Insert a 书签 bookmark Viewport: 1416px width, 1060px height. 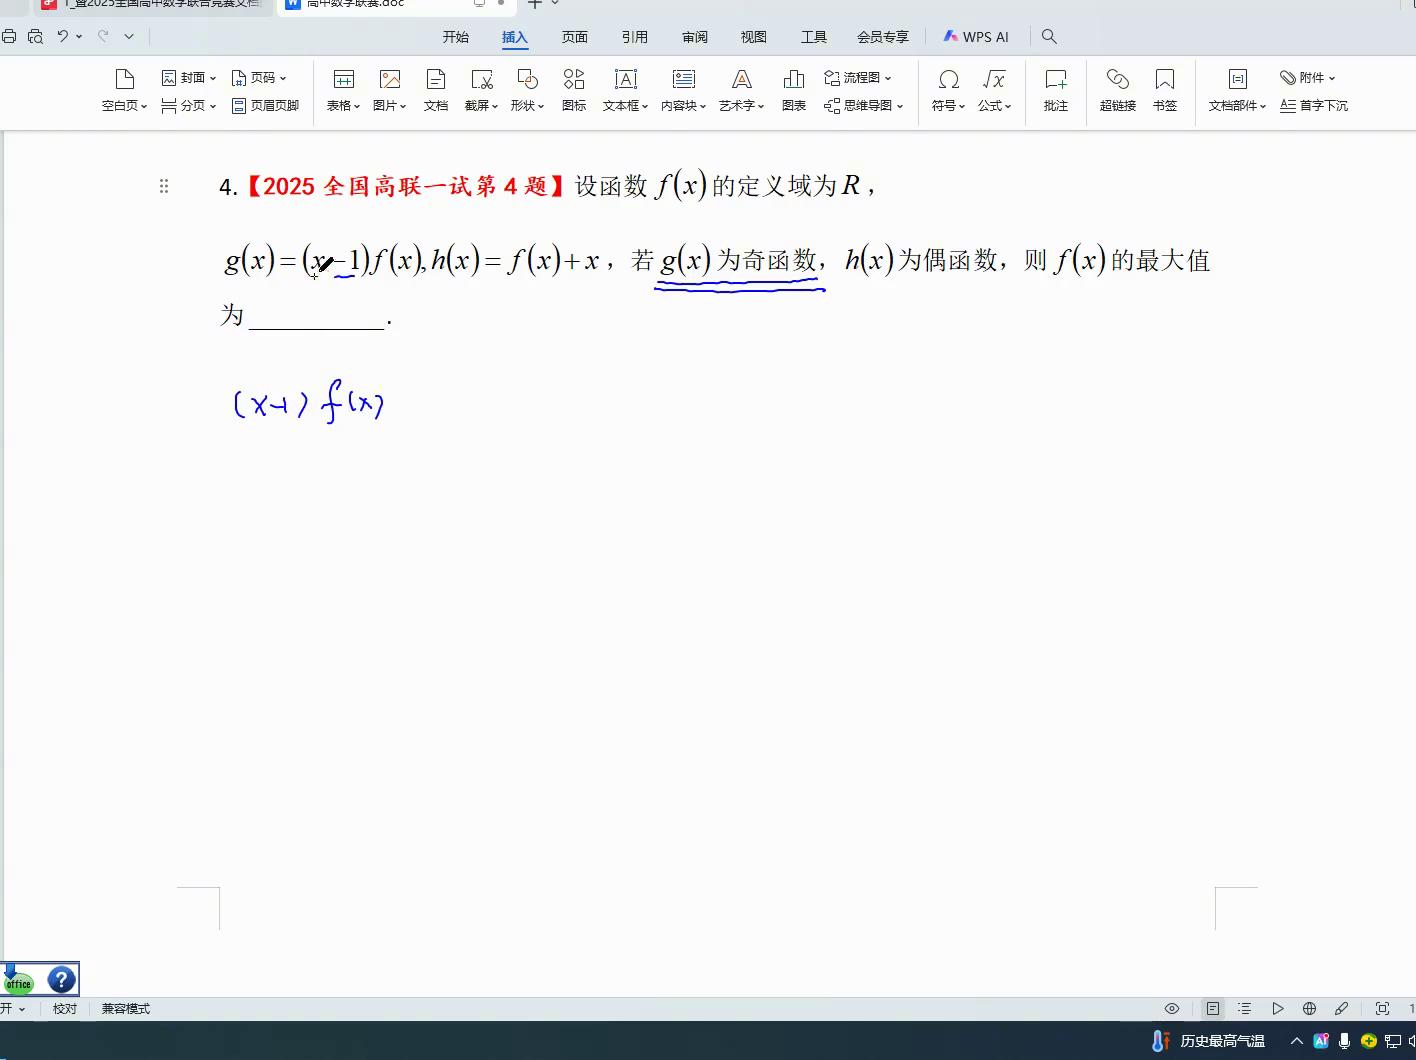tap(1164, 80)
